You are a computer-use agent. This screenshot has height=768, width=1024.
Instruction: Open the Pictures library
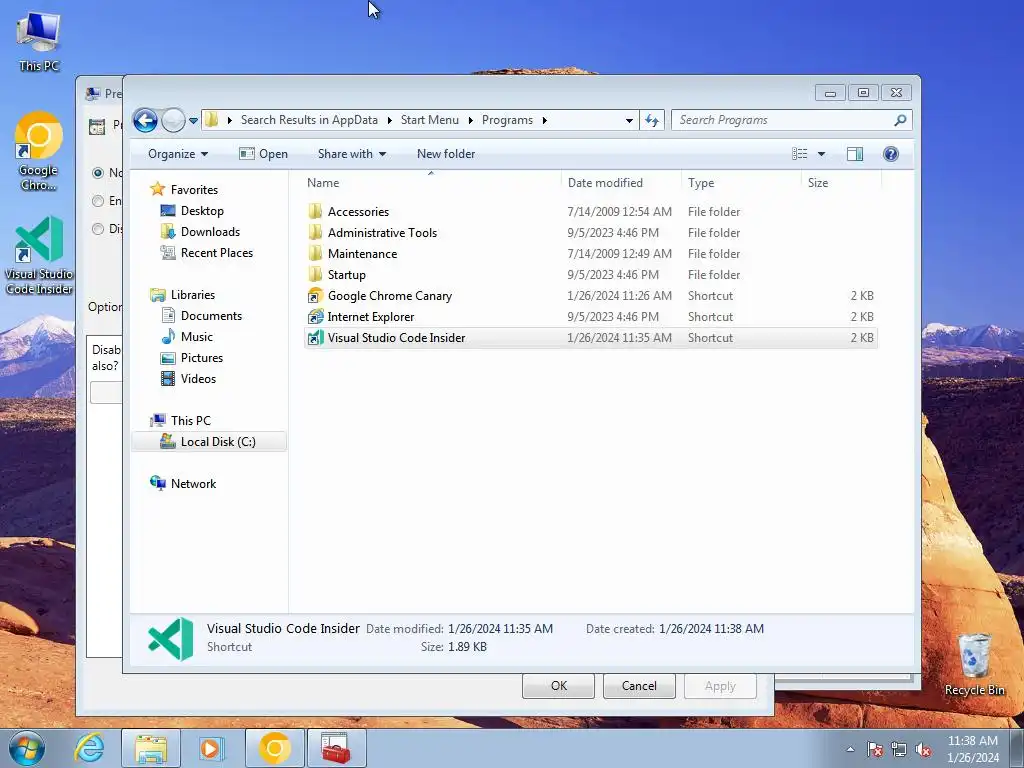click(202, 358)
